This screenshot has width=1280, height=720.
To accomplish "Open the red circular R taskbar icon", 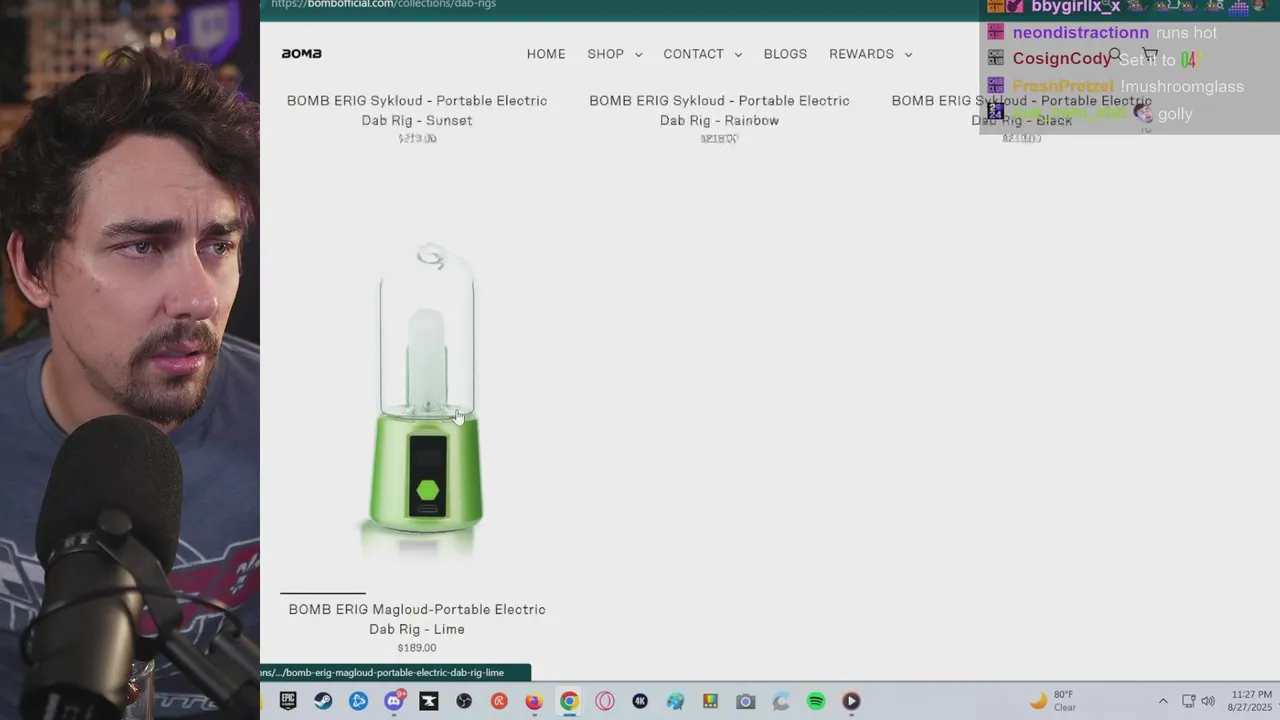I will [499, 701].
